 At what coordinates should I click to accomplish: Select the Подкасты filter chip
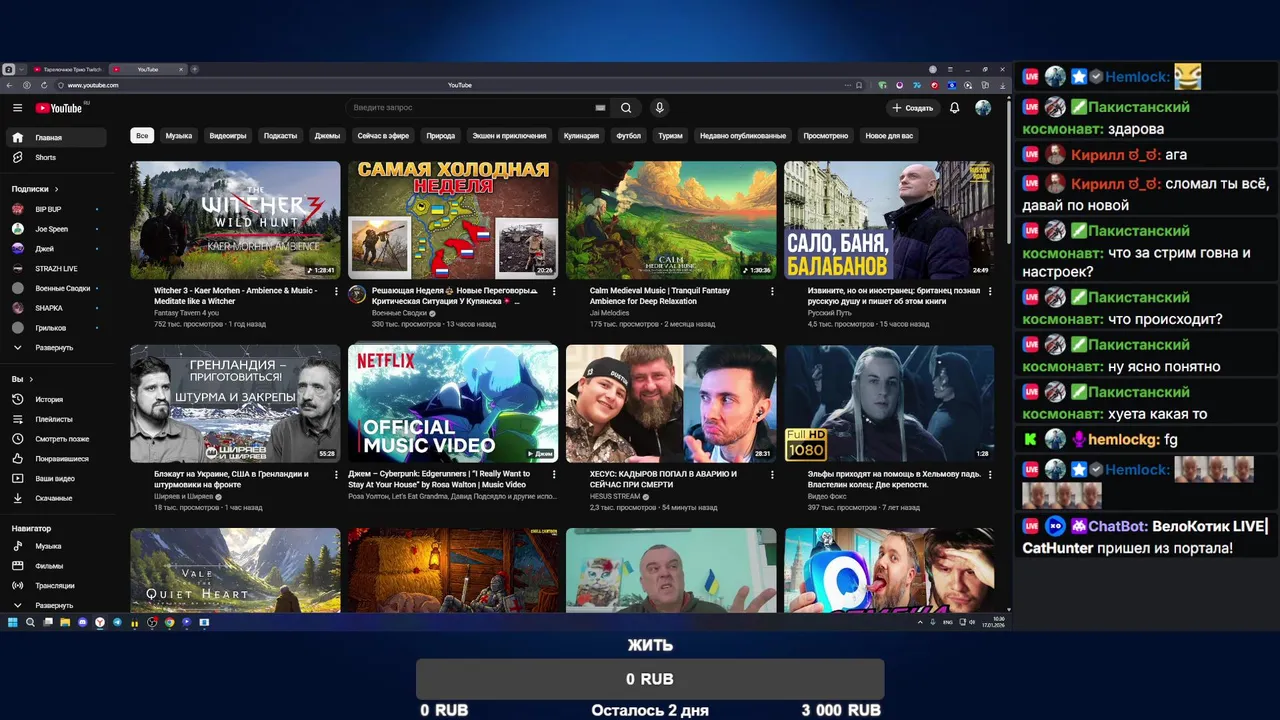pos(281,136)
